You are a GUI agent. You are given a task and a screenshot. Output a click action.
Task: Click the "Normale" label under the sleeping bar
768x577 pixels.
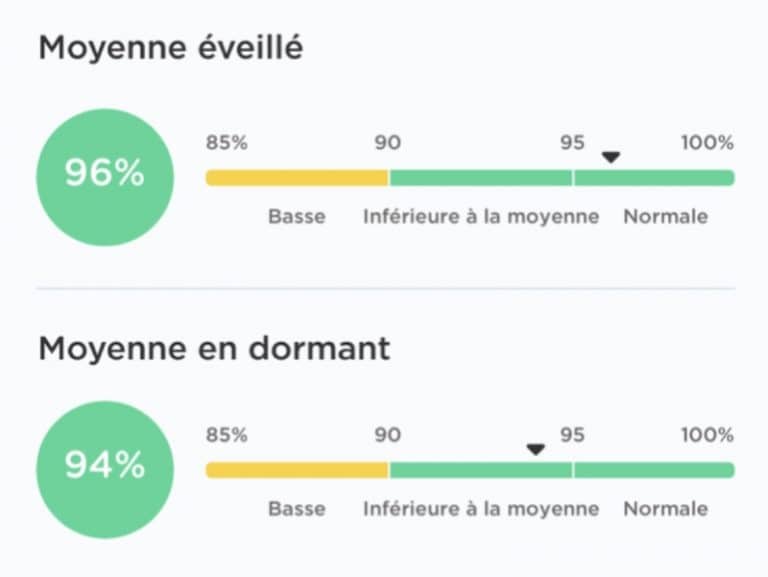(x=666, y=508)
